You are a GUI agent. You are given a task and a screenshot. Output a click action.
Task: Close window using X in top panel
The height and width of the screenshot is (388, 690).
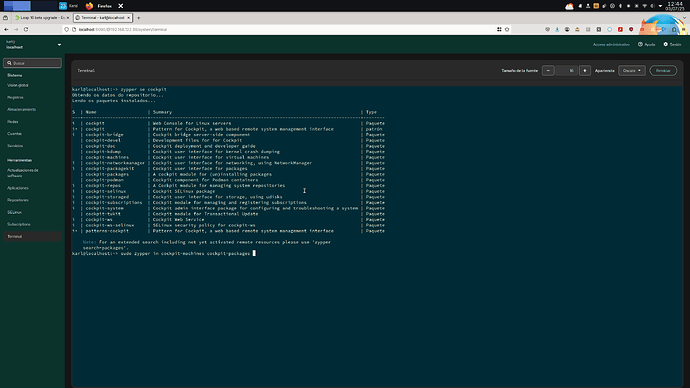[x=121, y=6]
